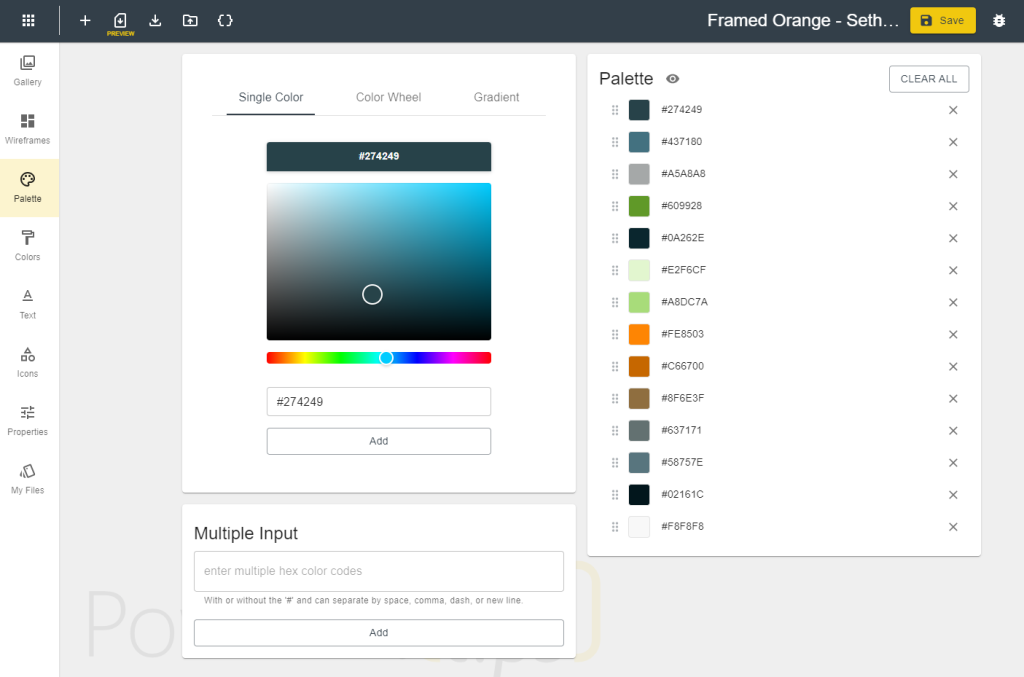Click the plus new item icon

coord(85,20)
